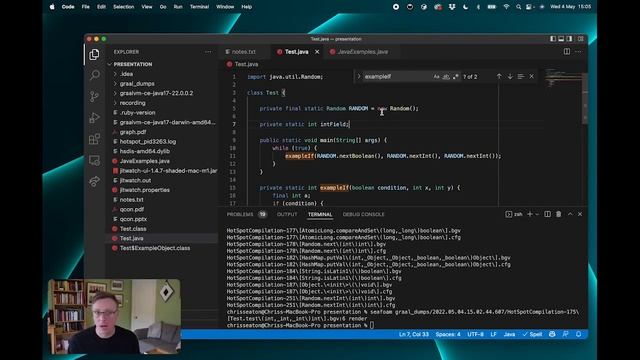Open Wi-Fi menu bar icon
Screen dimensions: 640x360
pyautogui.click(x=506, y=7)
